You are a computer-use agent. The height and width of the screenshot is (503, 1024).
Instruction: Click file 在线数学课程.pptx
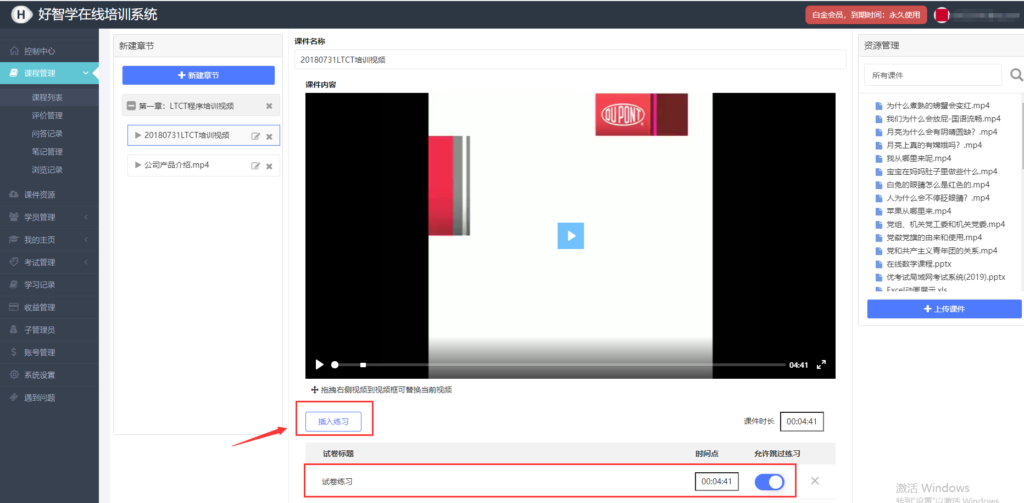[919, 264]
